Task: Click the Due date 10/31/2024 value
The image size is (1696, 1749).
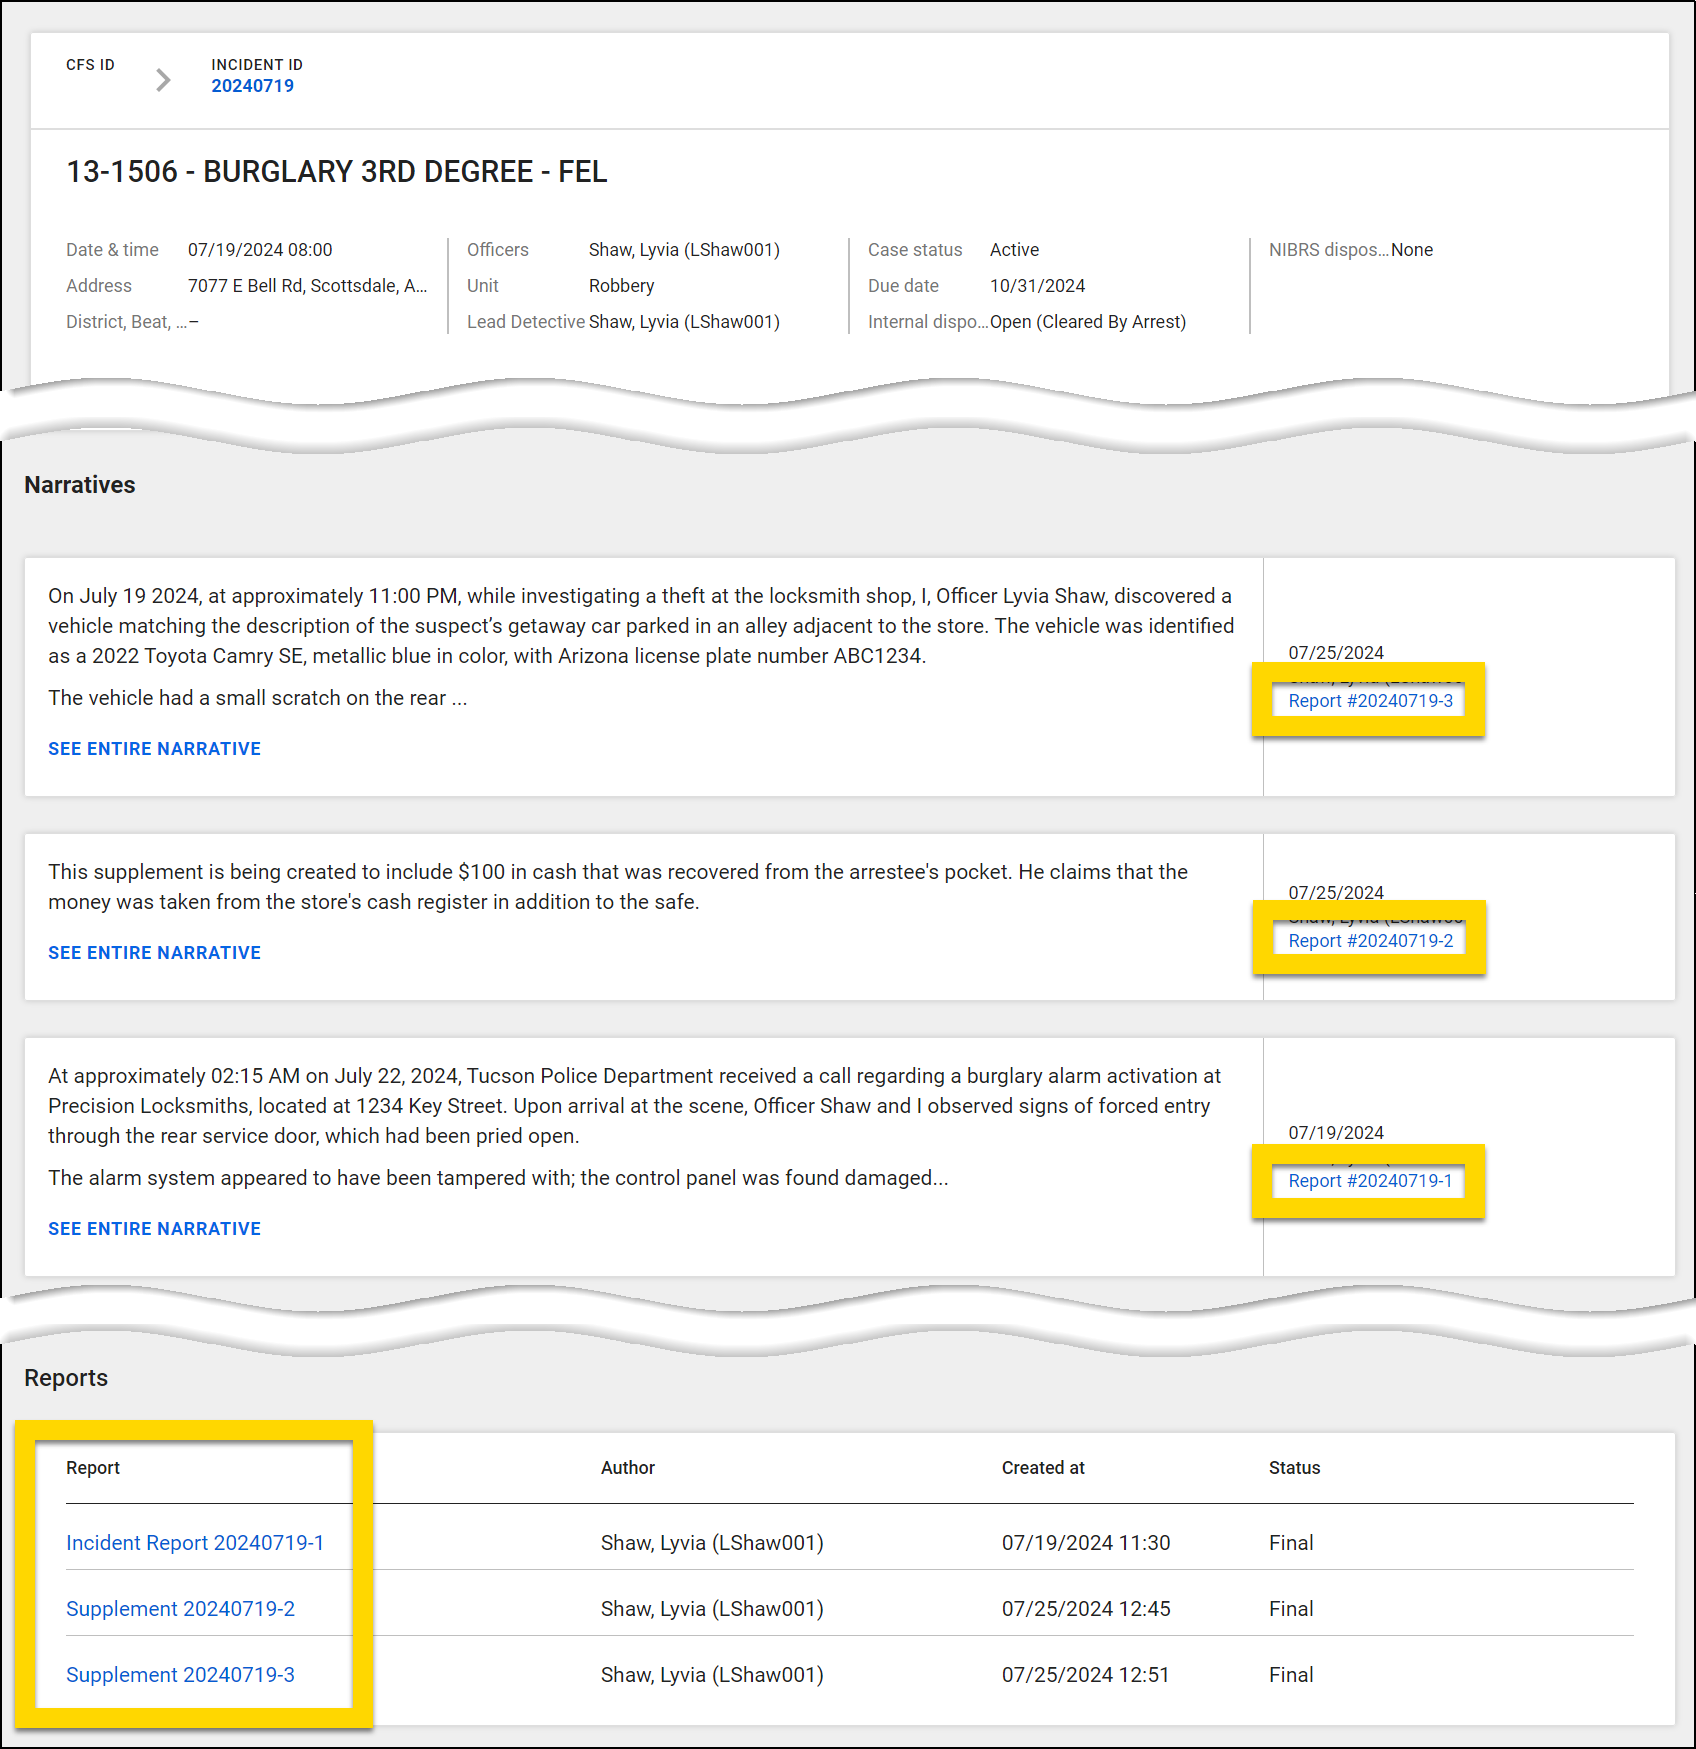Action: 1038,285
